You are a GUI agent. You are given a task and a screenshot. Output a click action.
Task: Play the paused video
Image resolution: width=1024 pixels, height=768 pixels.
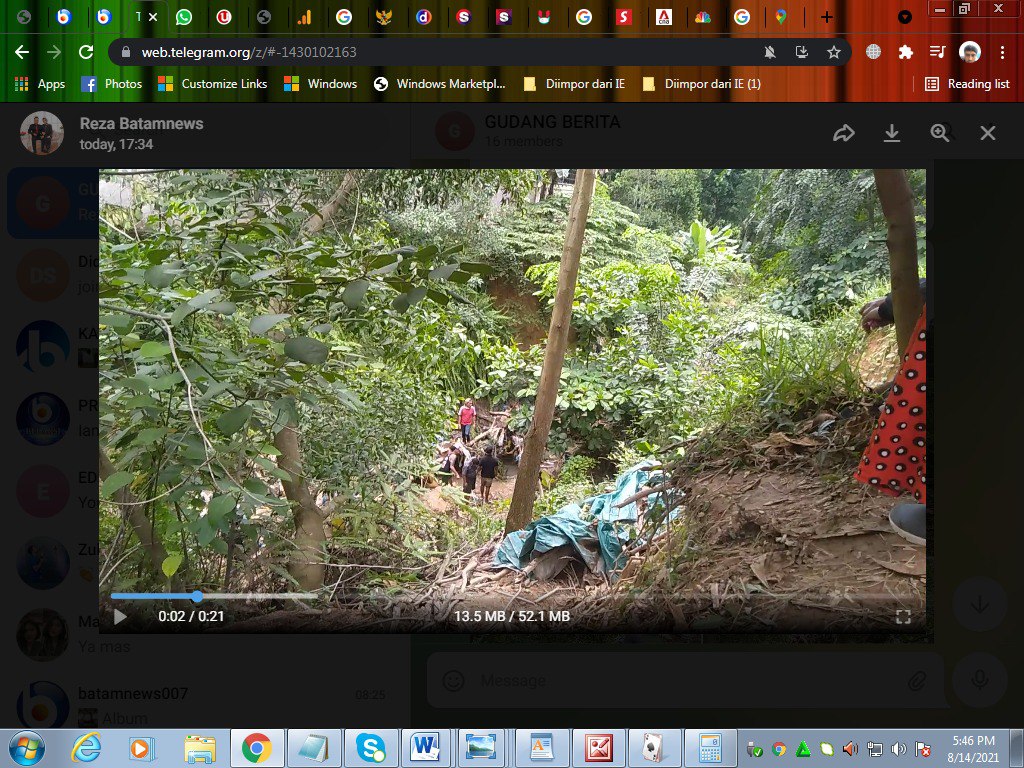click(120, 616)
